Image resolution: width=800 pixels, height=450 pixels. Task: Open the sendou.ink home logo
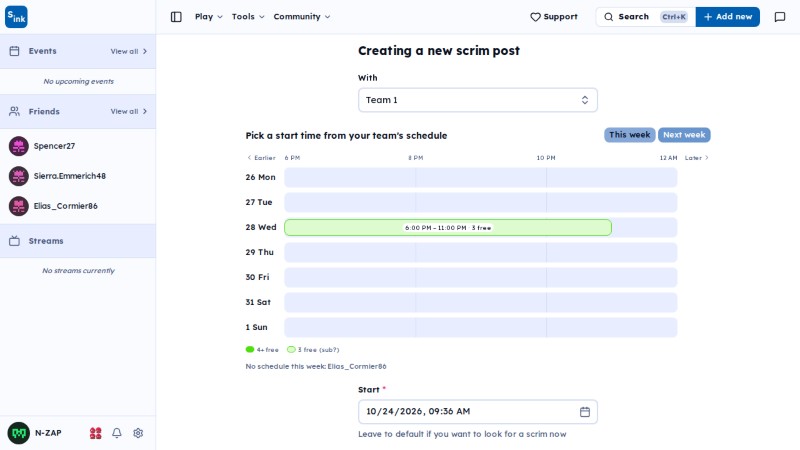pos(16,17)
